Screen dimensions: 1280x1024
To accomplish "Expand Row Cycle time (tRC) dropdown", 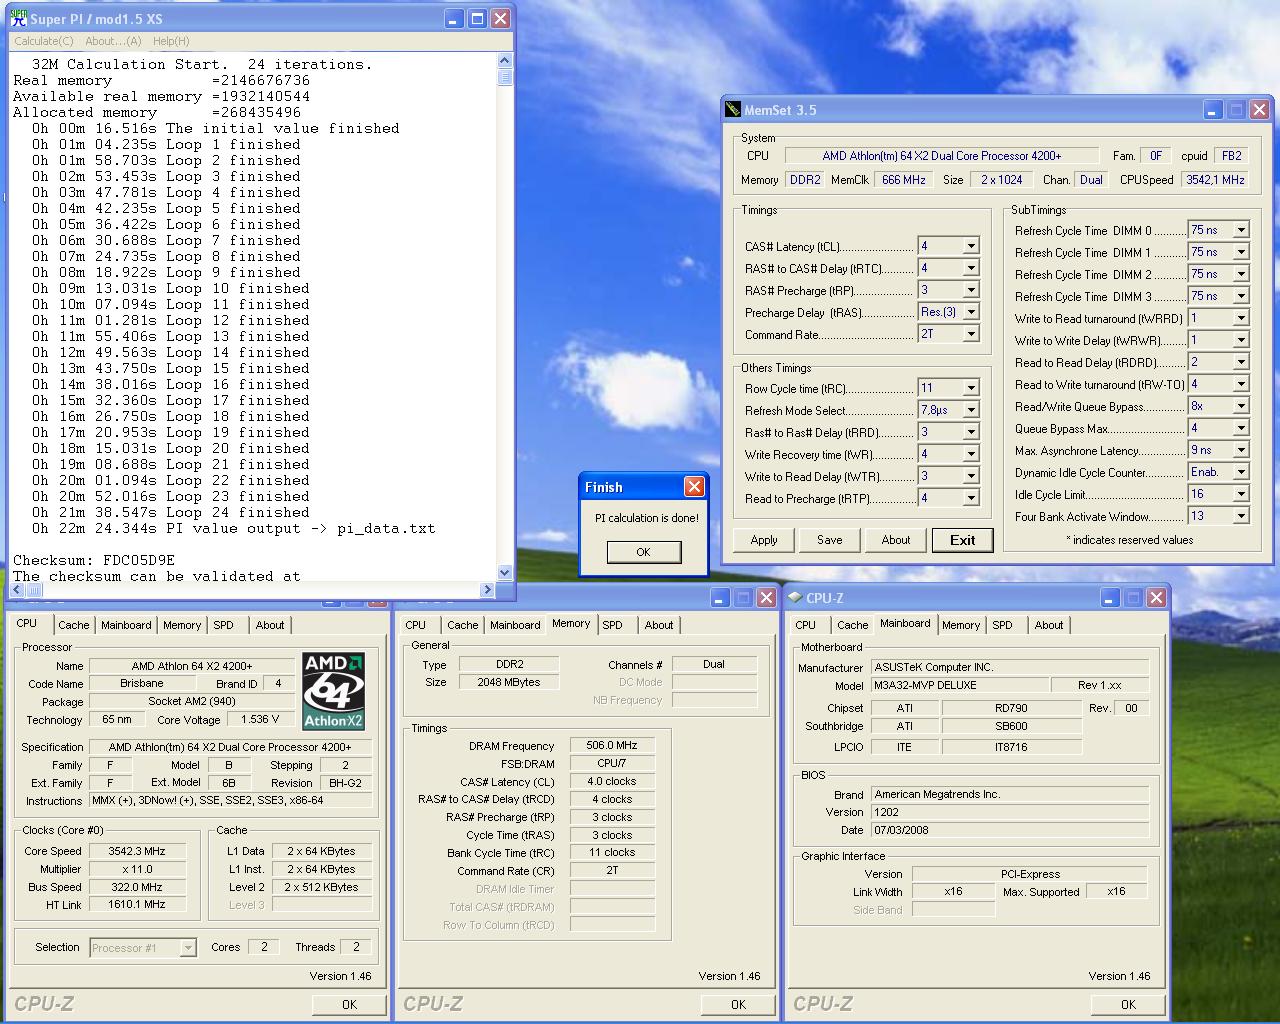I will 970,388.
